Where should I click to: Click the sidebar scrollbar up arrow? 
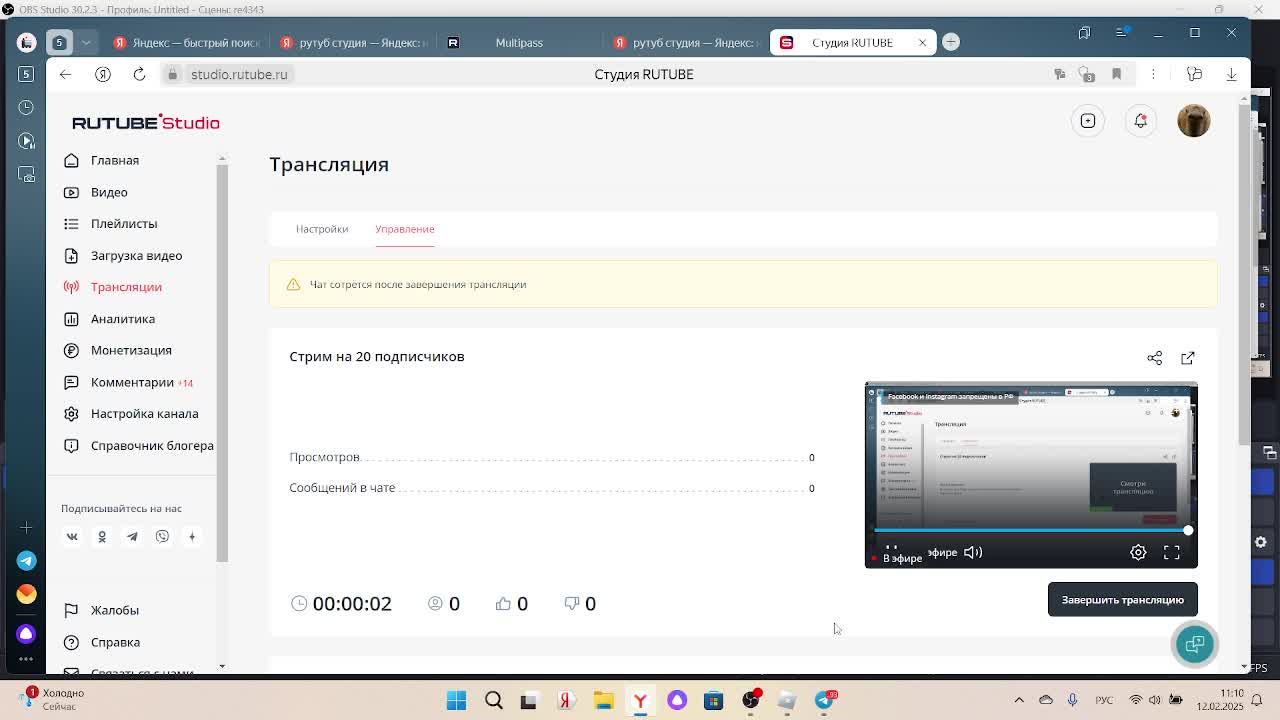[222, 159]
